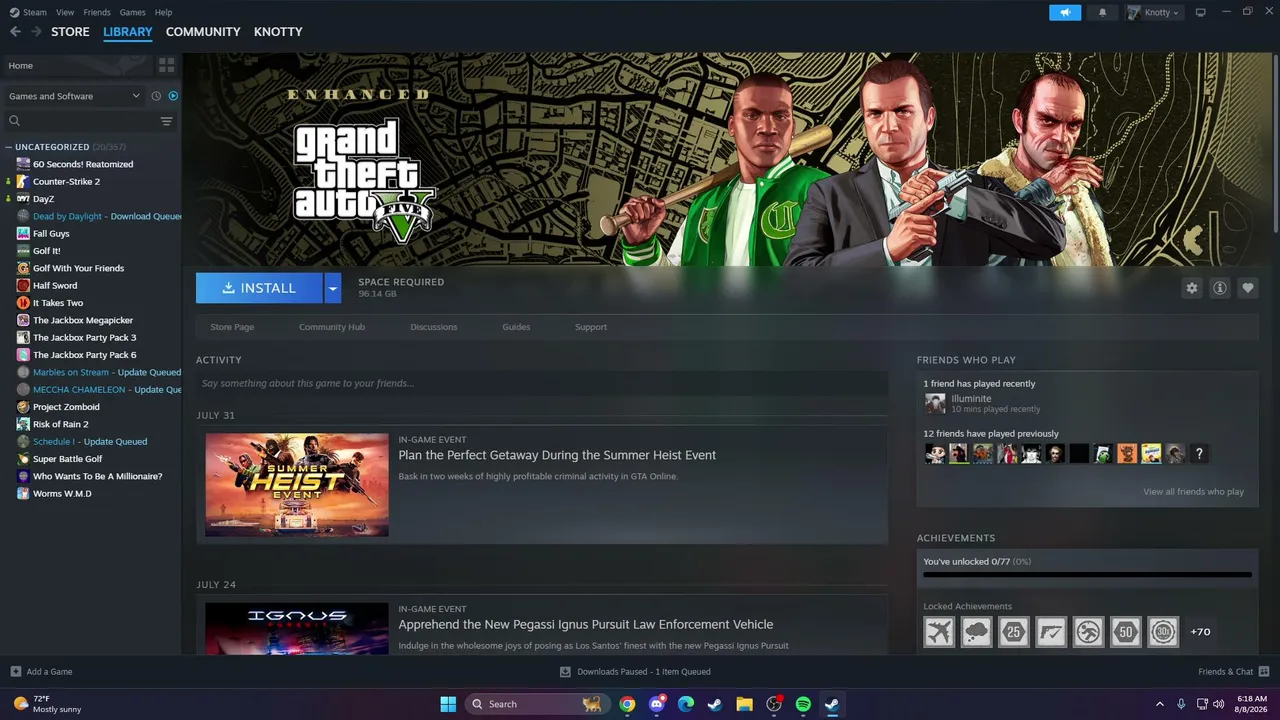Open File Explorer from the taskbar

coord(744,704)
